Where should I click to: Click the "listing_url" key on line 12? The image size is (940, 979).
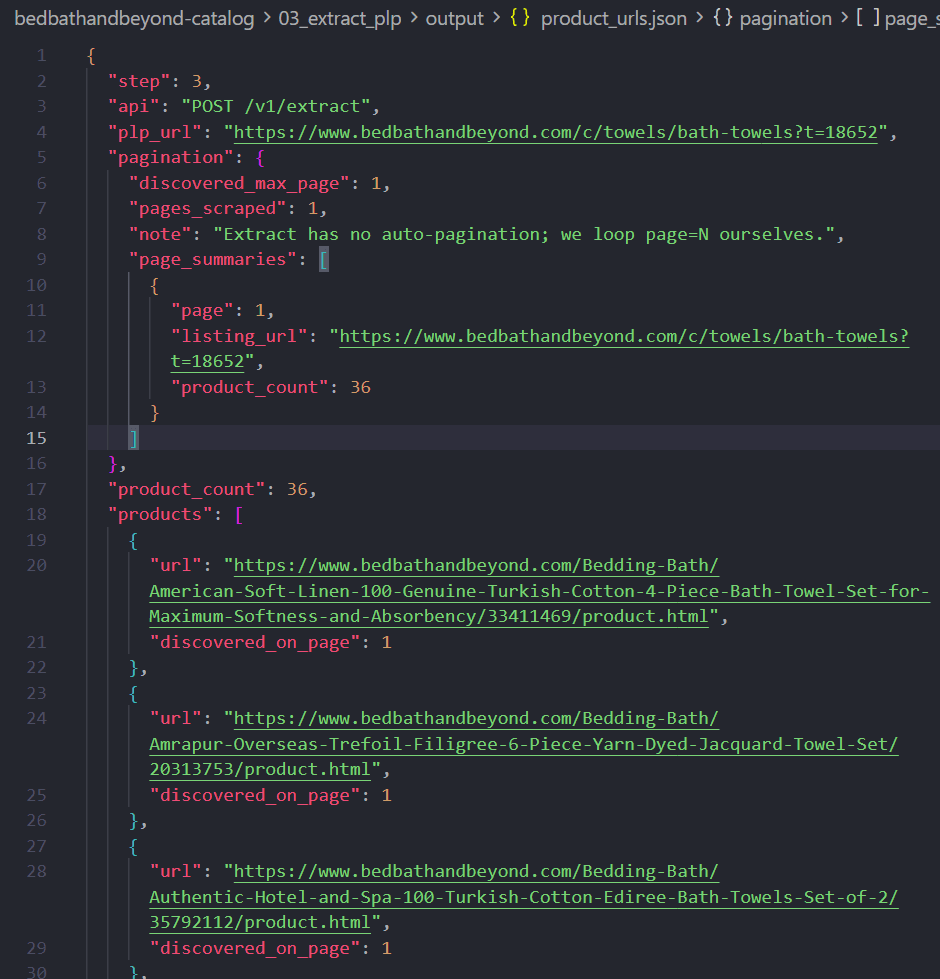239,337
